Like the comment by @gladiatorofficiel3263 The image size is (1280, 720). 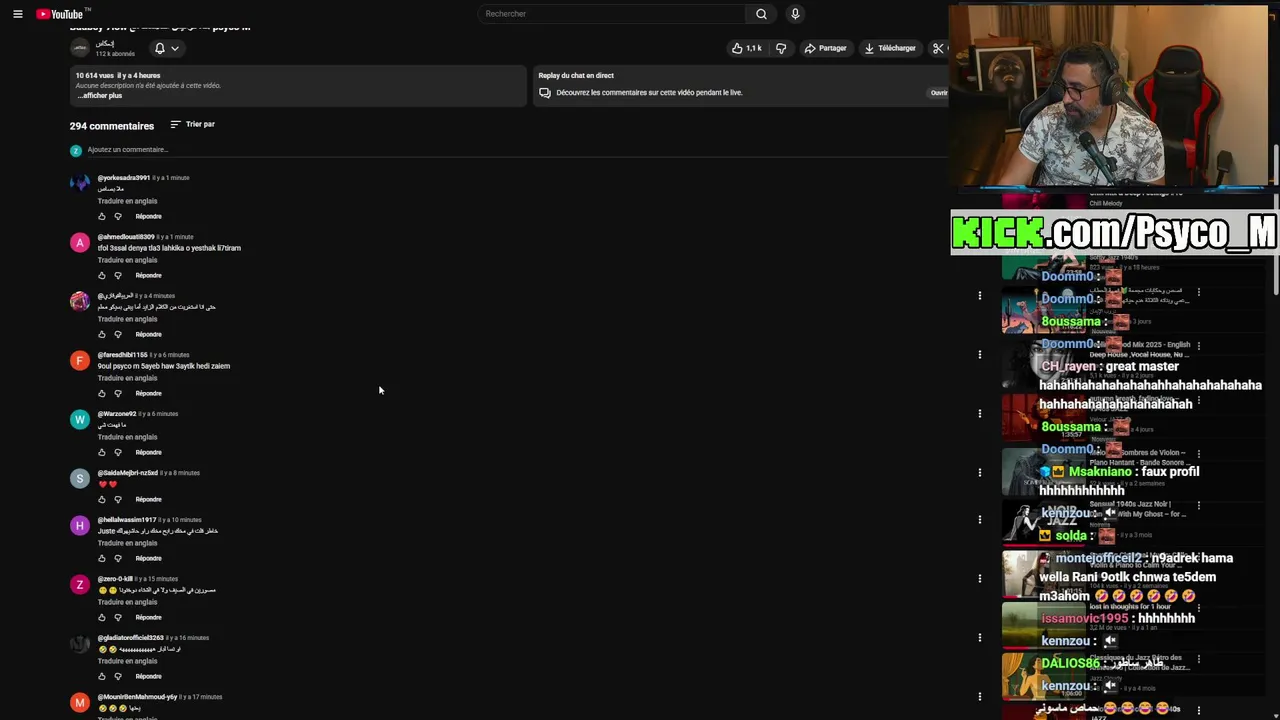click(102, 676)
